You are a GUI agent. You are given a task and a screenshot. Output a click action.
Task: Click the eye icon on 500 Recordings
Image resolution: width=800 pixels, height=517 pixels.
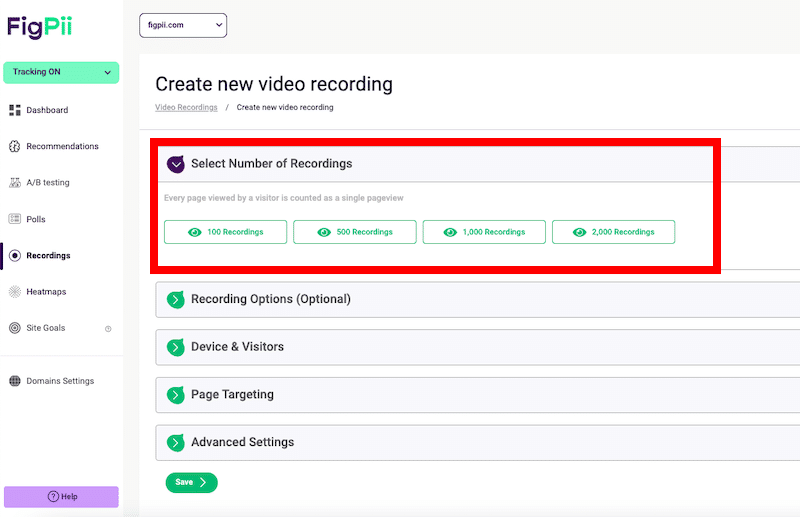[324, 232]
